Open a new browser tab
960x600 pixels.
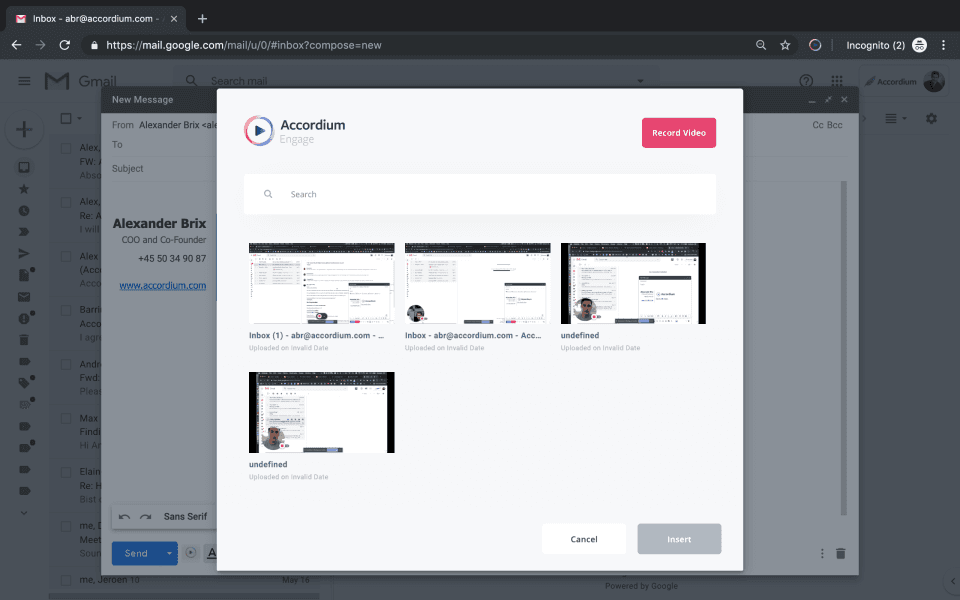[x=203, y=18]
